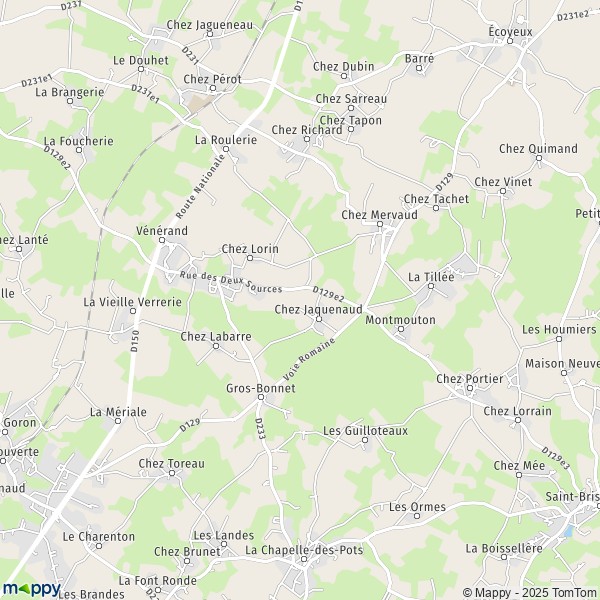Screen dimensions: 600x600
Task: Click the Chez Toreau place marker
Action: pos(172,473)
